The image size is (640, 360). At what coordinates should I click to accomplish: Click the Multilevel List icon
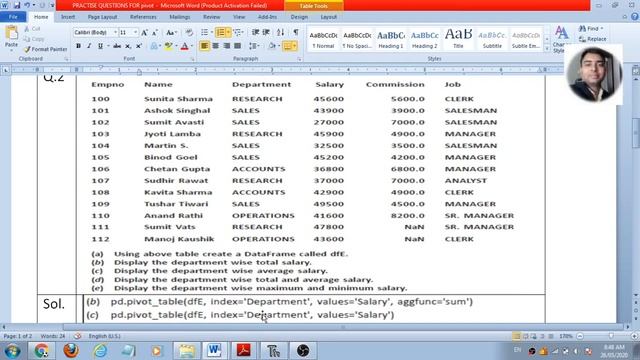click(238, 32)
